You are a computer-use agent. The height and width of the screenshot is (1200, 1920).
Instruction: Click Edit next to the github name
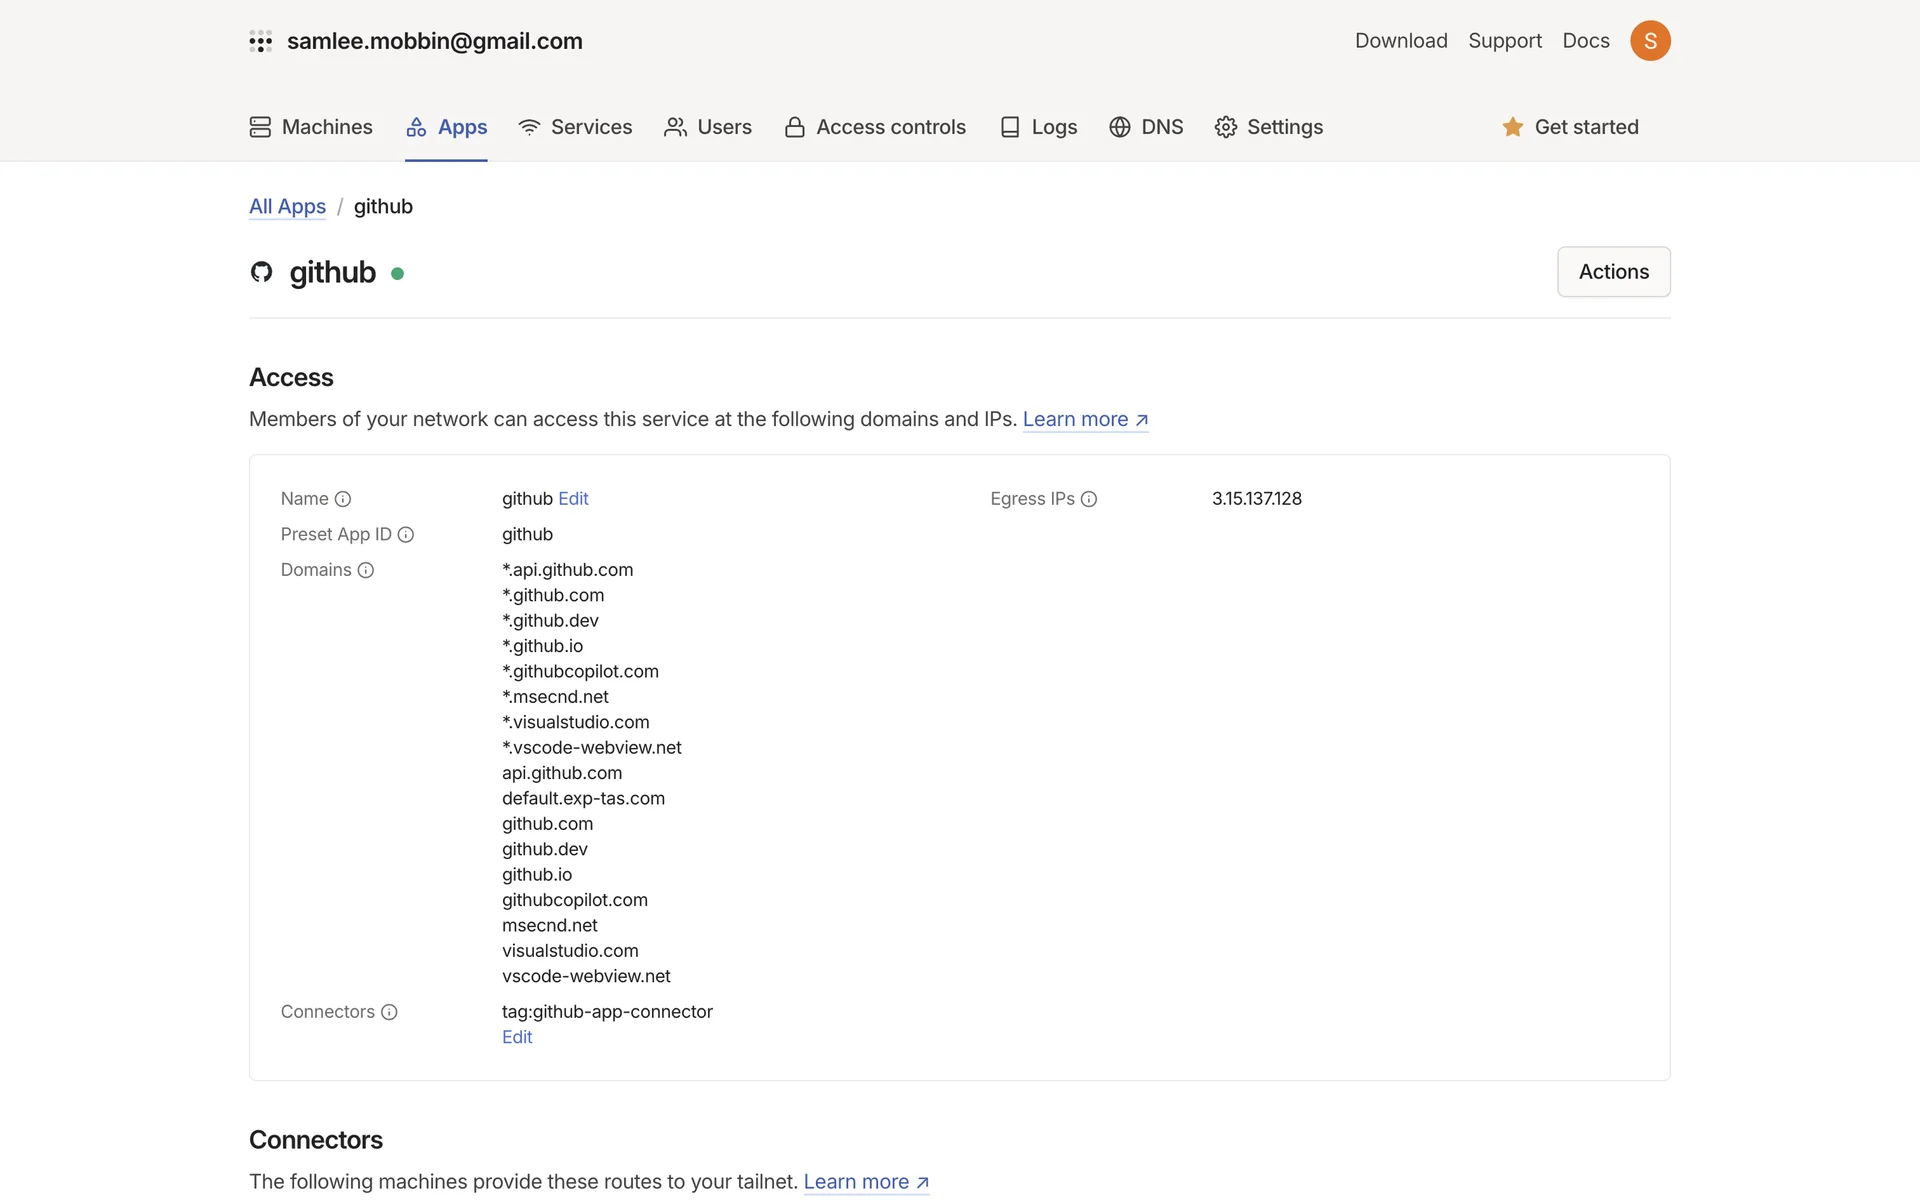point(573,499)
